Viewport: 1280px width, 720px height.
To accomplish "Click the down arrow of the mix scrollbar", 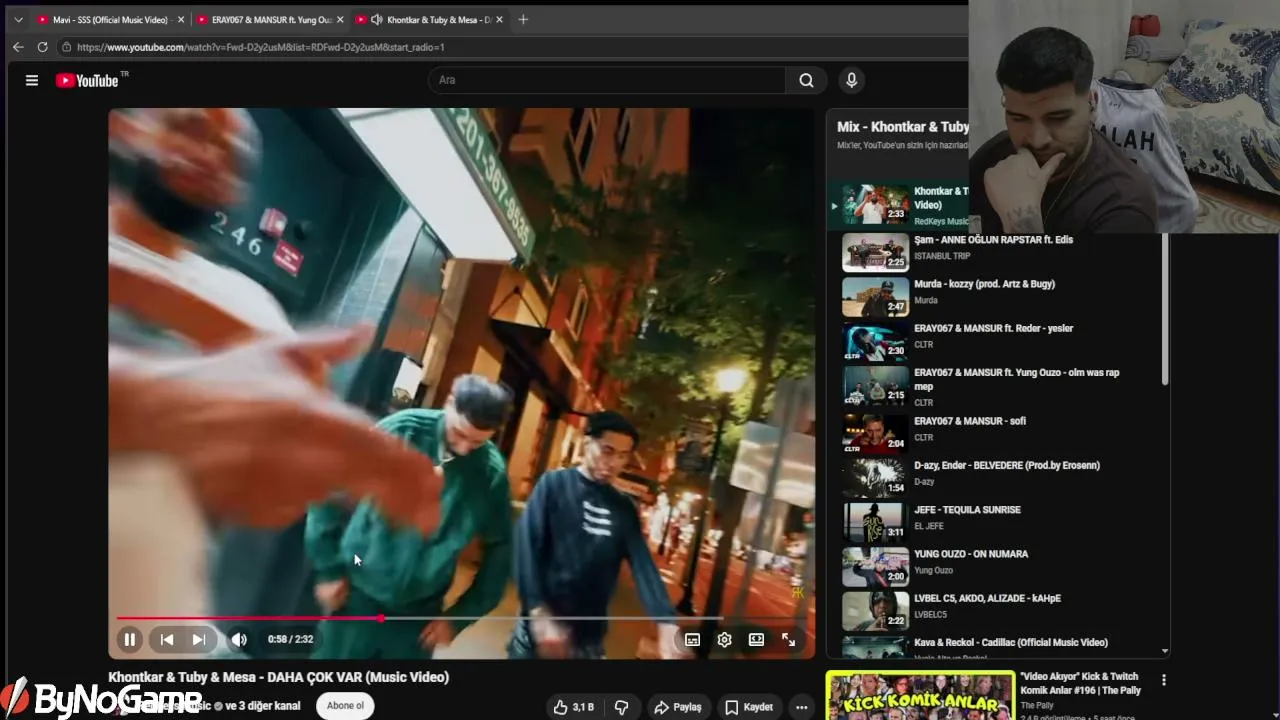I will 1165,651.
